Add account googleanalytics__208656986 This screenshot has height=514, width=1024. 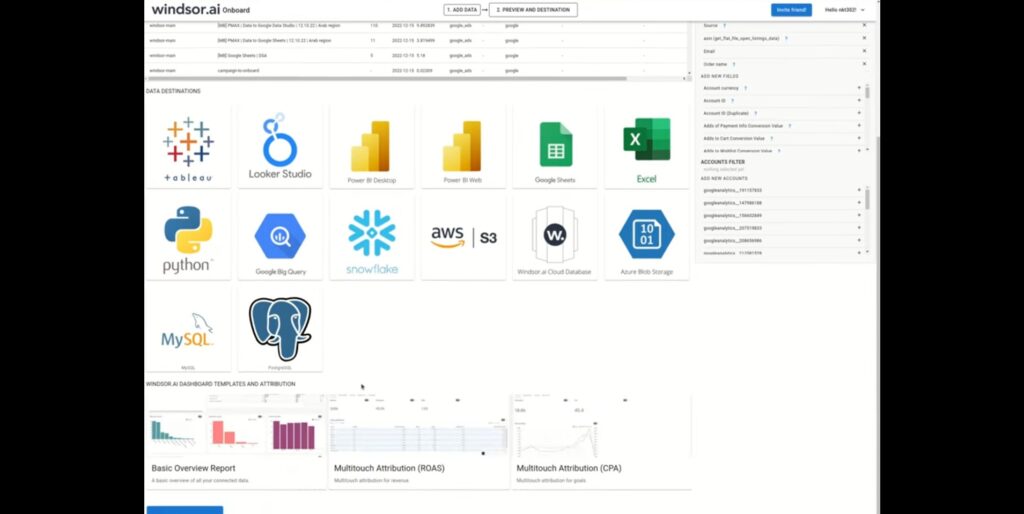859,240
